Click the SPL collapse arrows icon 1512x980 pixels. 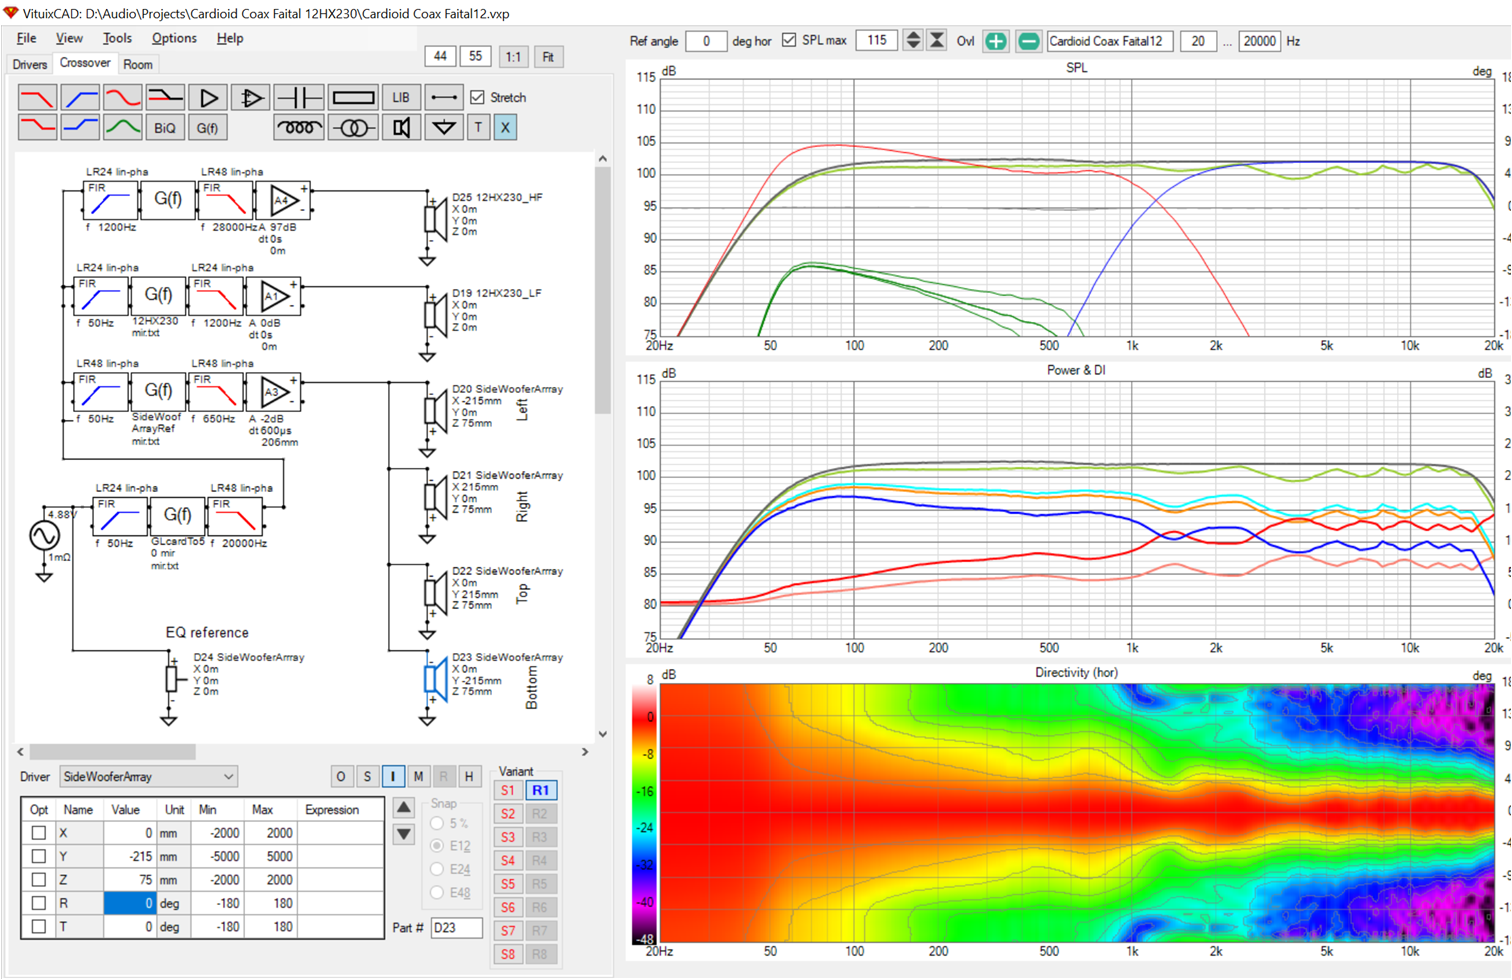[937, 41]
